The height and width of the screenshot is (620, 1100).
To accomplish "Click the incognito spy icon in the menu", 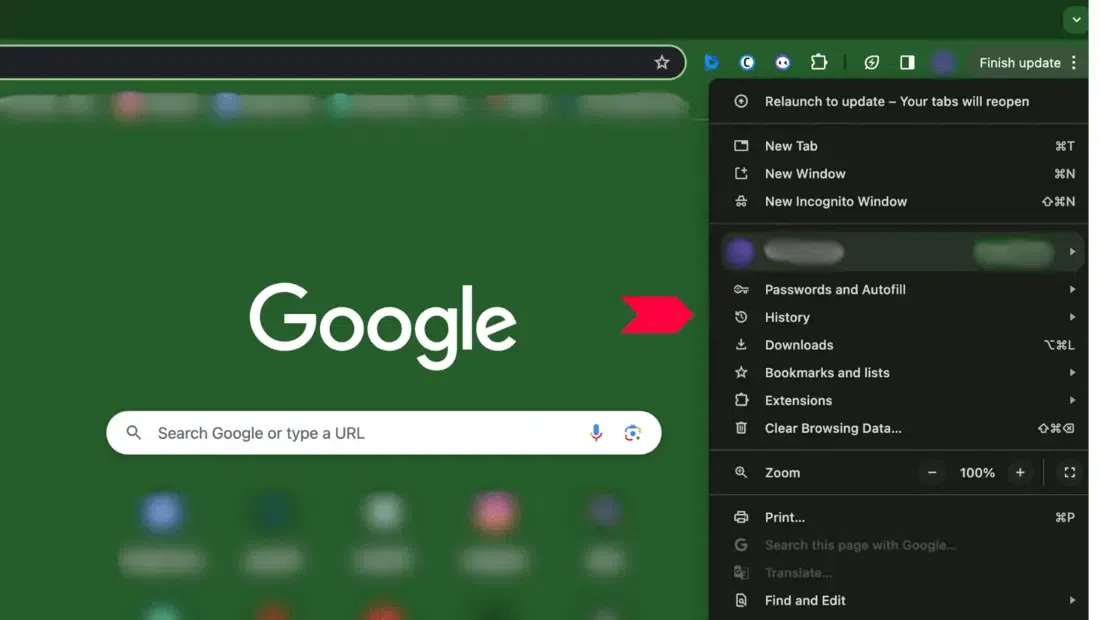I will tap(741, 201).
